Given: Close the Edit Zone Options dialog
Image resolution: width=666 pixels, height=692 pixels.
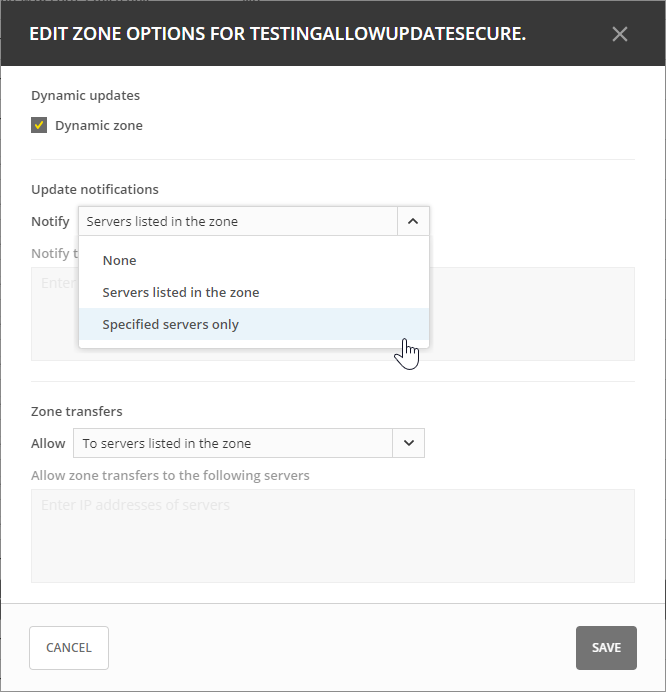Looking at the screenshot, I should [620, 34].
